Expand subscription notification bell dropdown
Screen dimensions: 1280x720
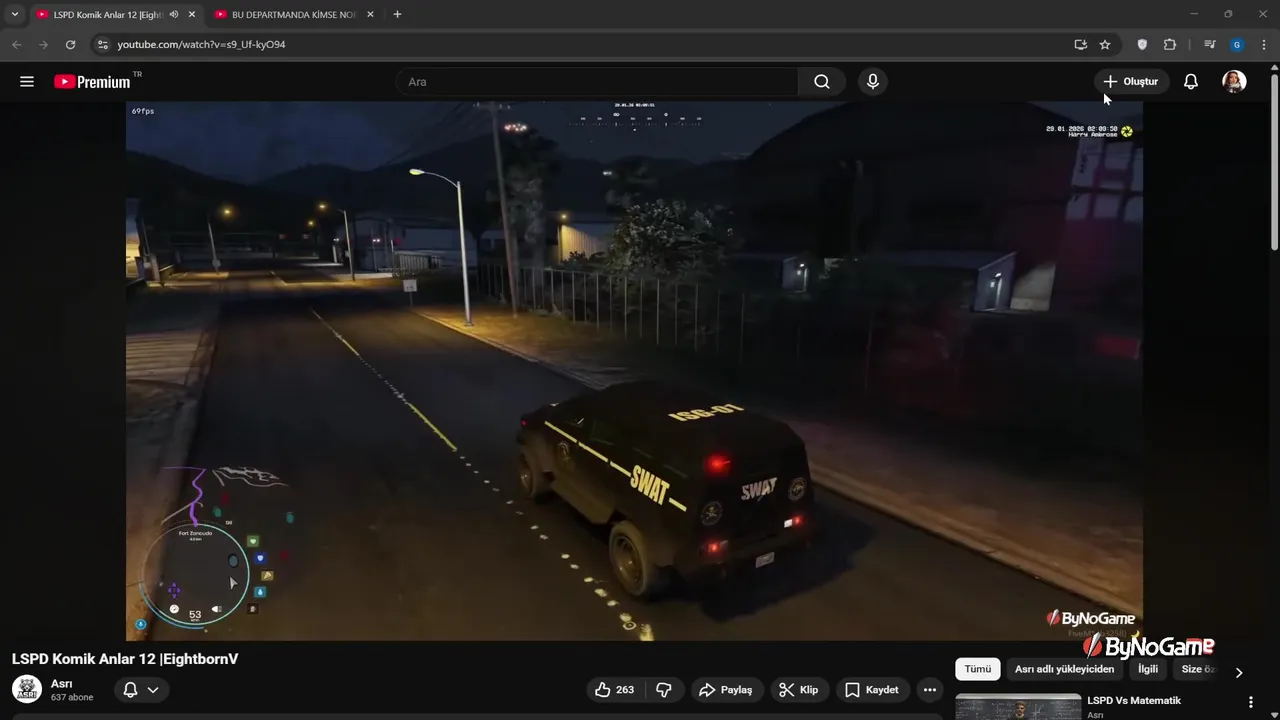pos(141,690)
